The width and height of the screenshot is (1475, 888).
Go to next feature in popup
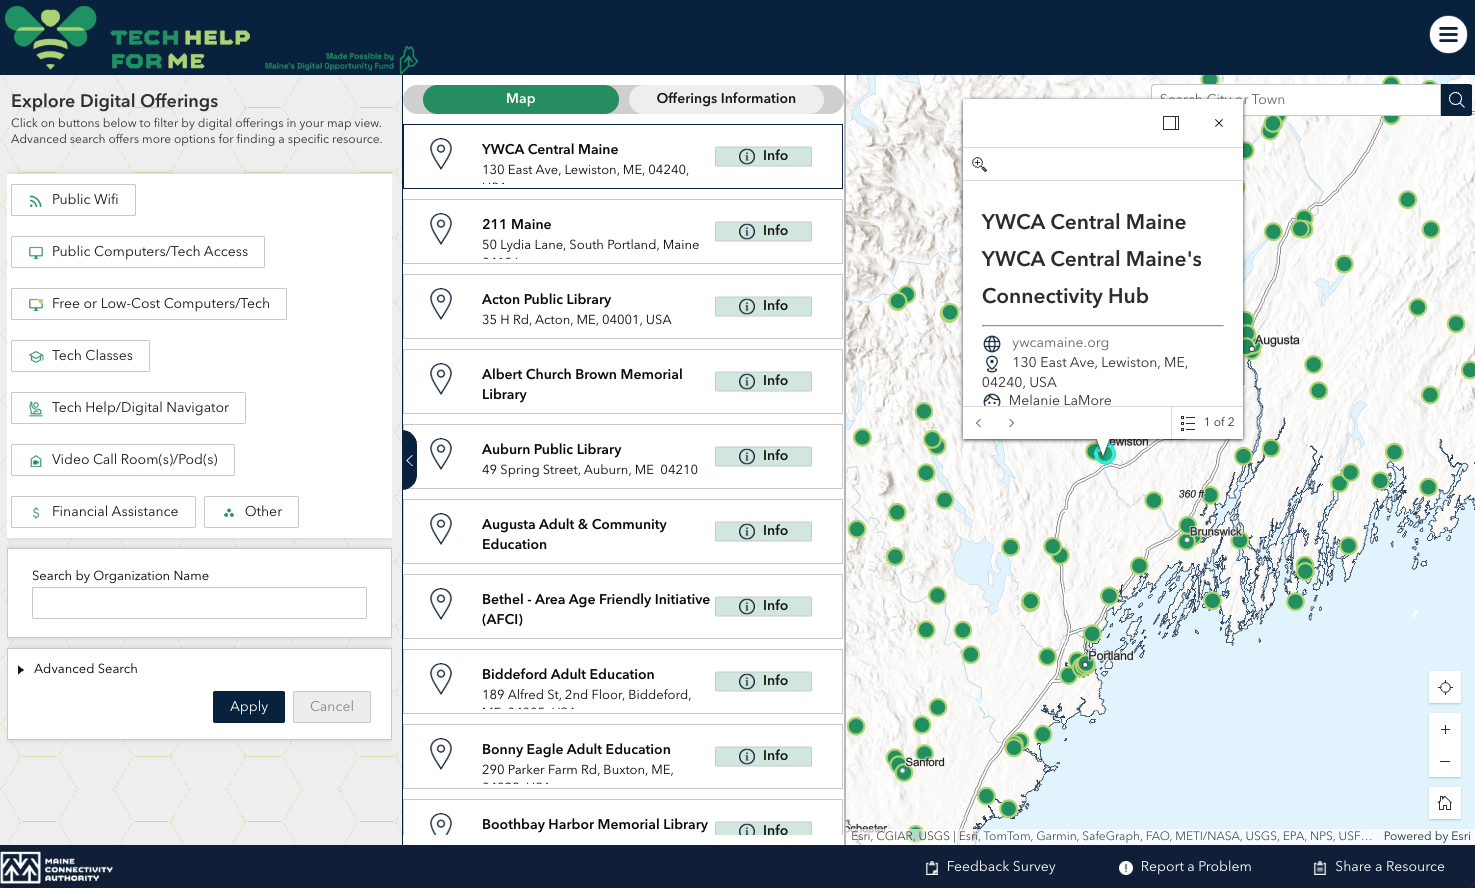[1012, 423]
